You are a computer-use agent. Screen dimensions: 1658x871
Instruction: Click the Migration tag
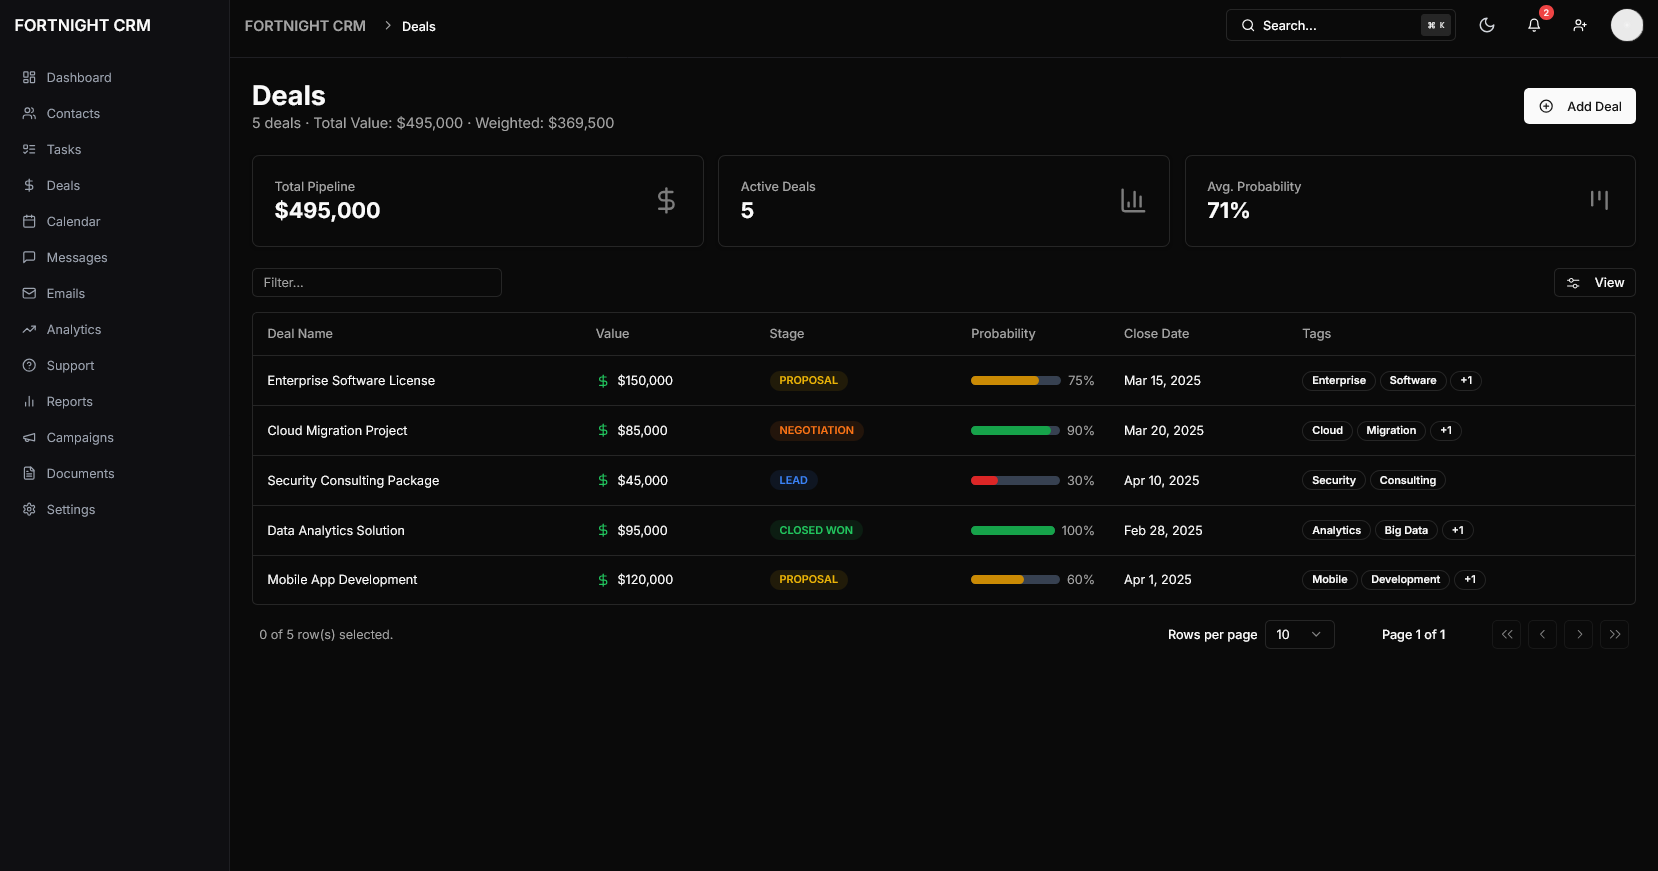[x=1391, y=431]
